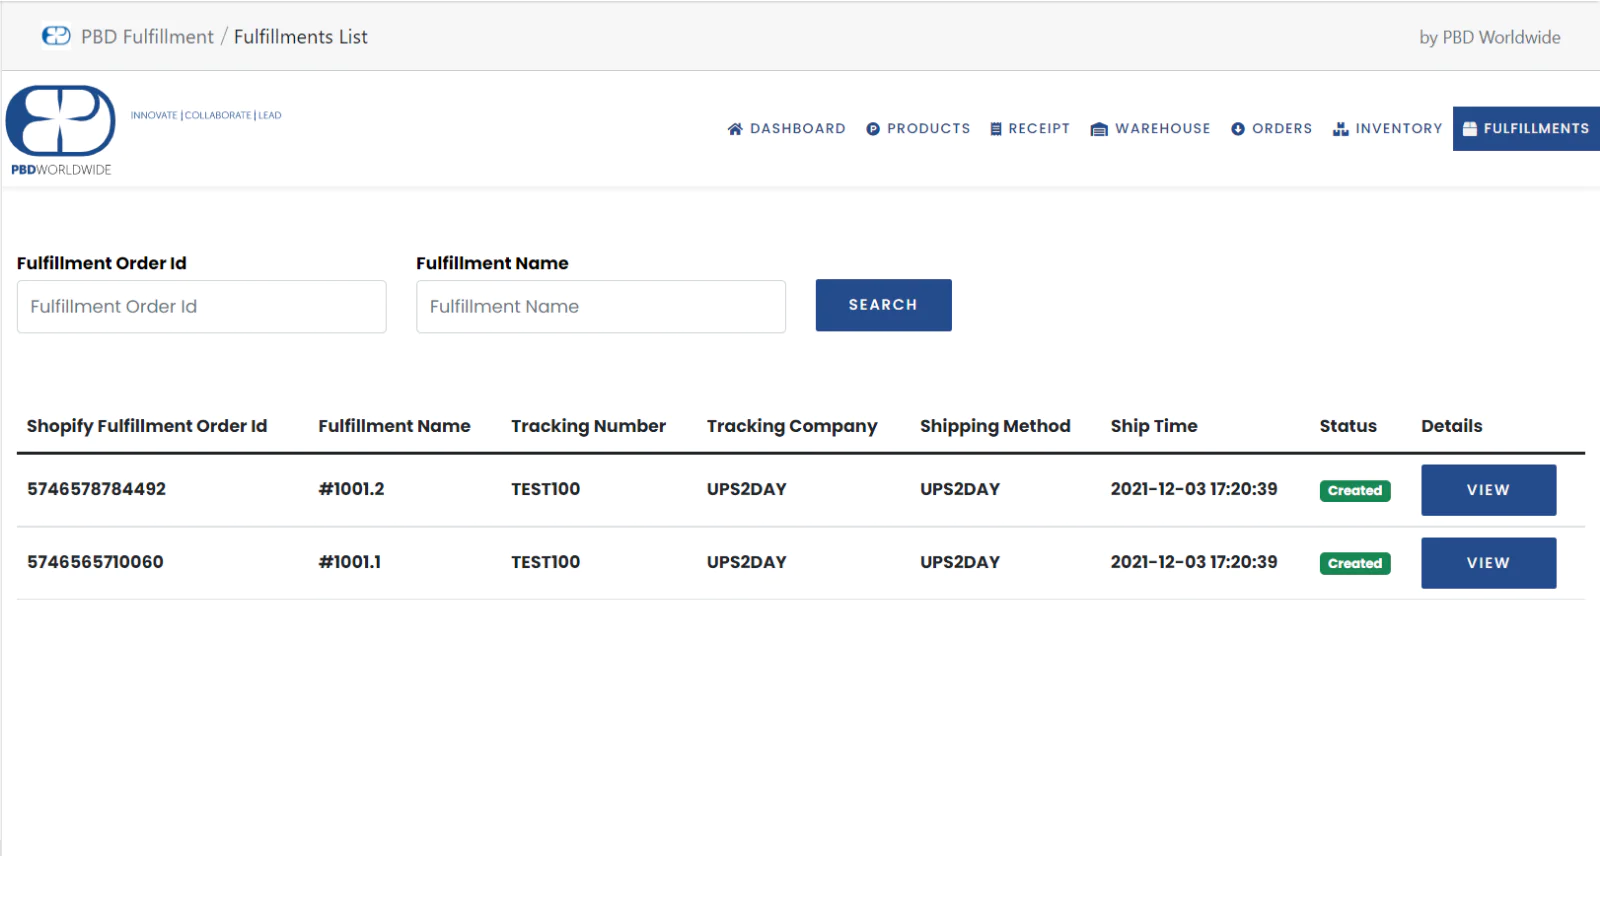Viewport: 1600px width, 900px height.
Task: Focus the Fulfillment Order Id field
Action: coord(201,306)
